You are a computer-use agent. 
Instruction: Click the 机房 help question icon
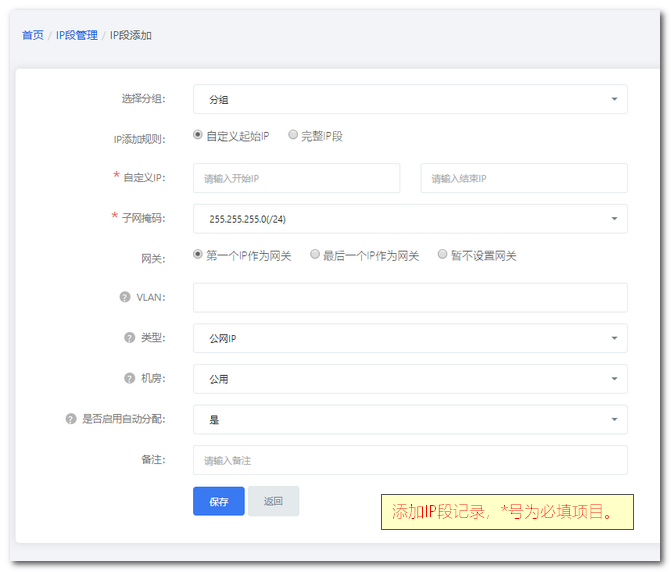click(129, 378)
